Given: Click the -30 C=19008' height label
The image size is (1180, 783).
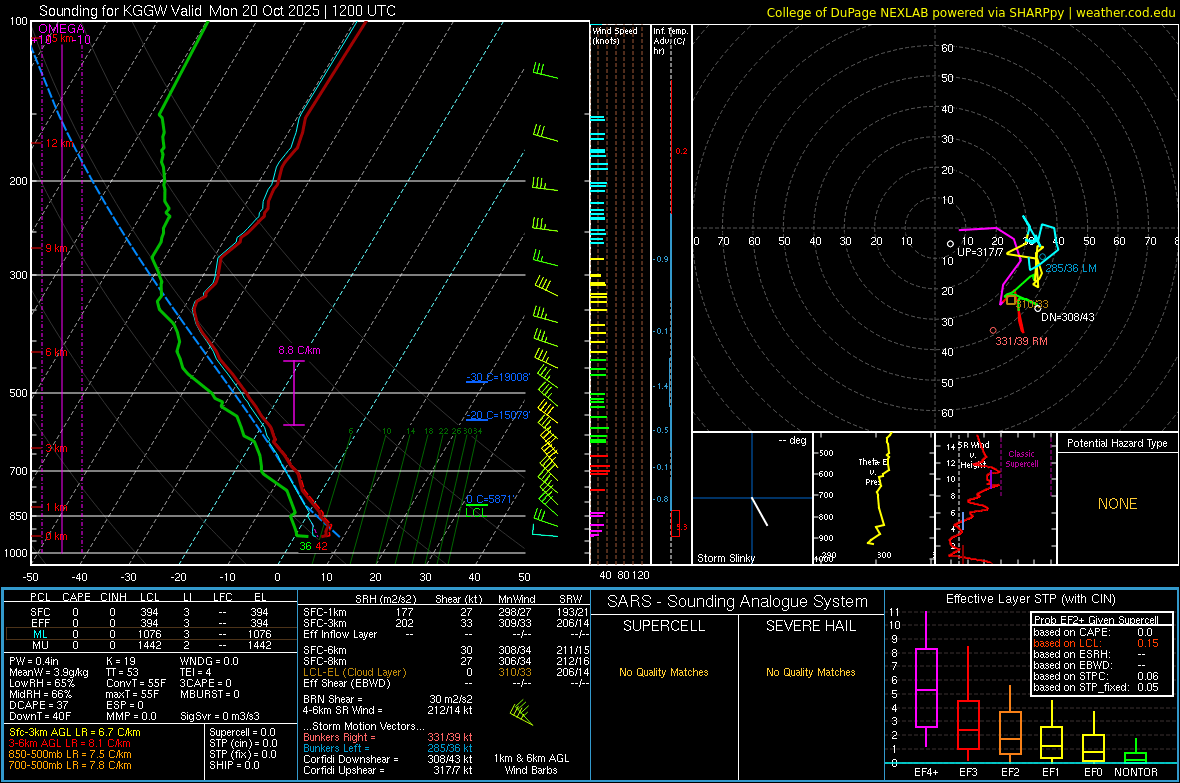Looking at the screenshot, I should coord(498,377).
